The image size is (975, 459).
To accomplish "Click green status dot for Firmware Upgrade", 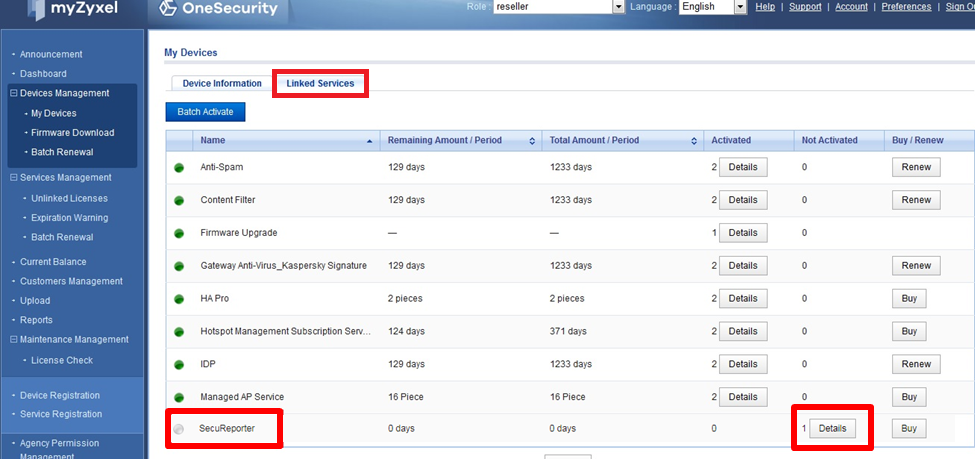I will point(179,233).
